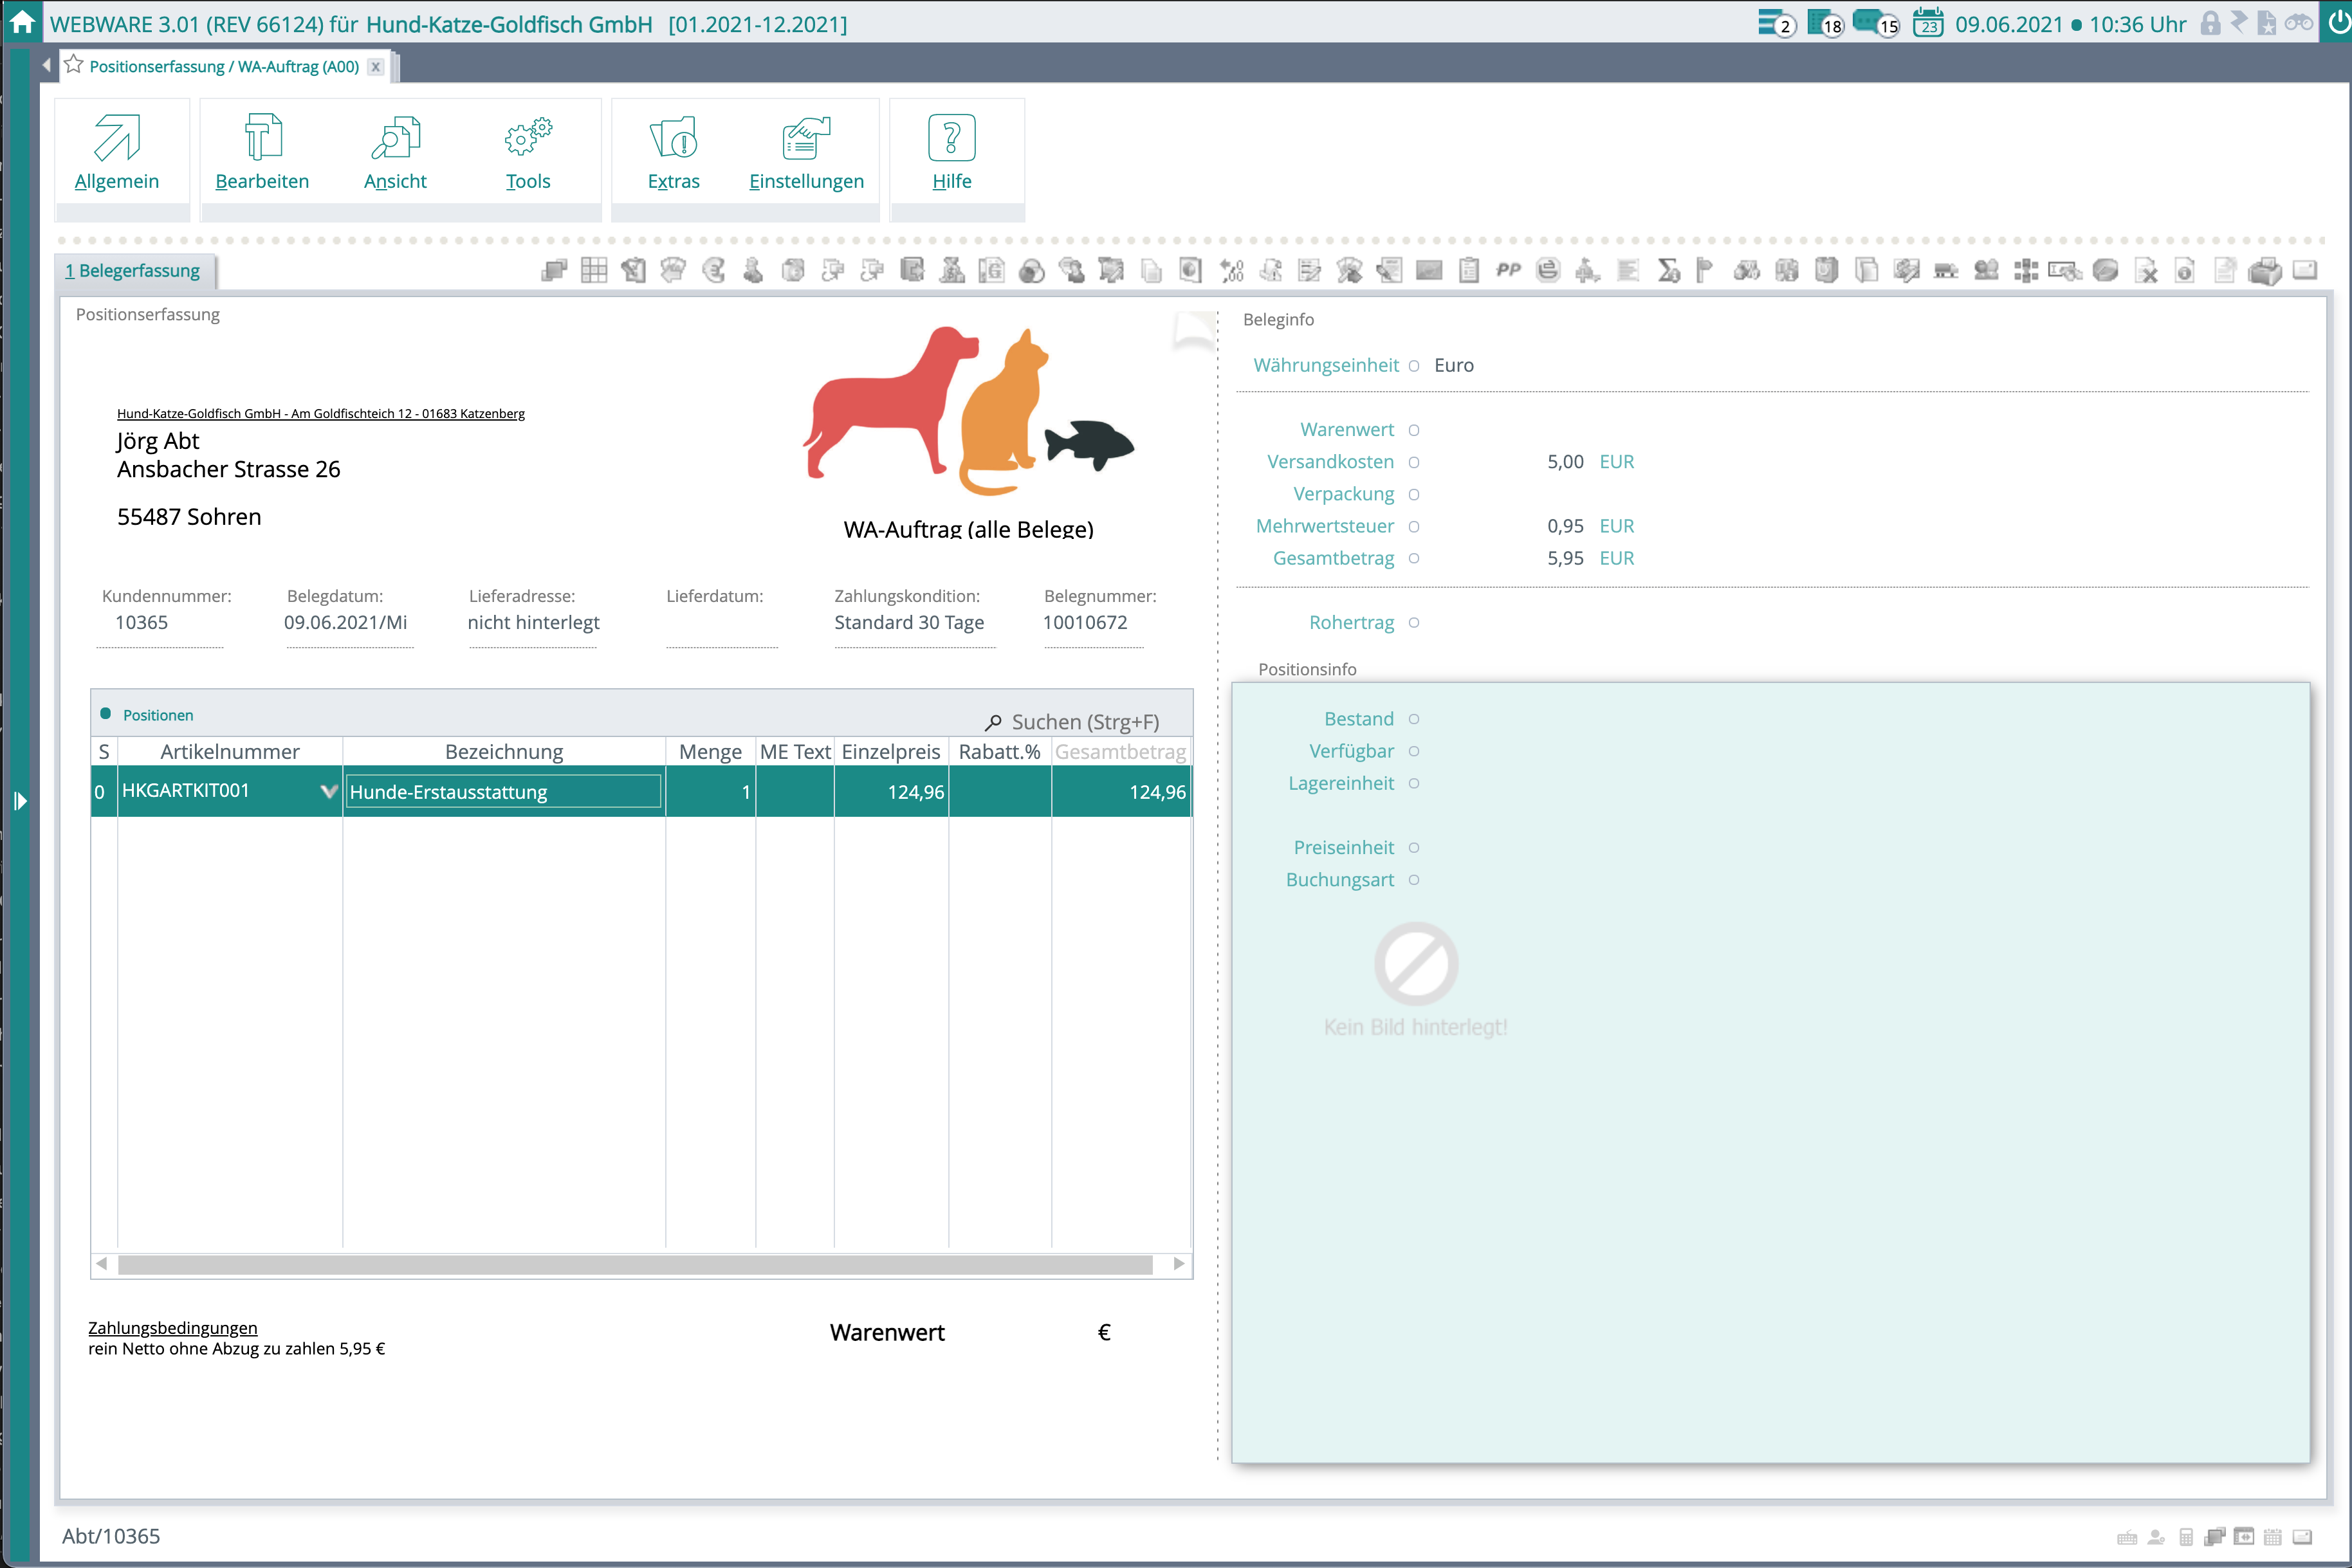Click the printer icon in document toolbar

coord(2264,271)
